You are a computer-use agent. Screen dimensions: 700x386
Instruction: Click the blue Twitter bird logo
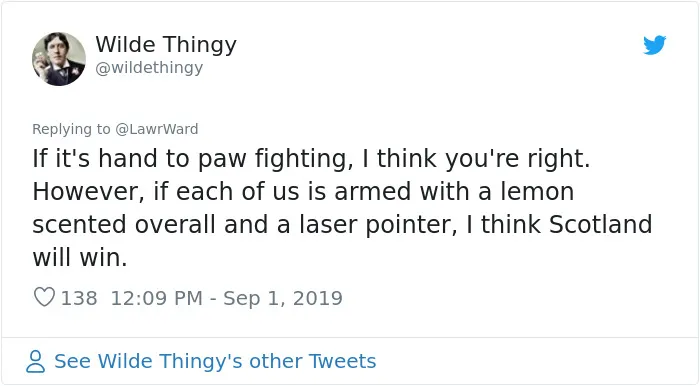click(654, 45)
